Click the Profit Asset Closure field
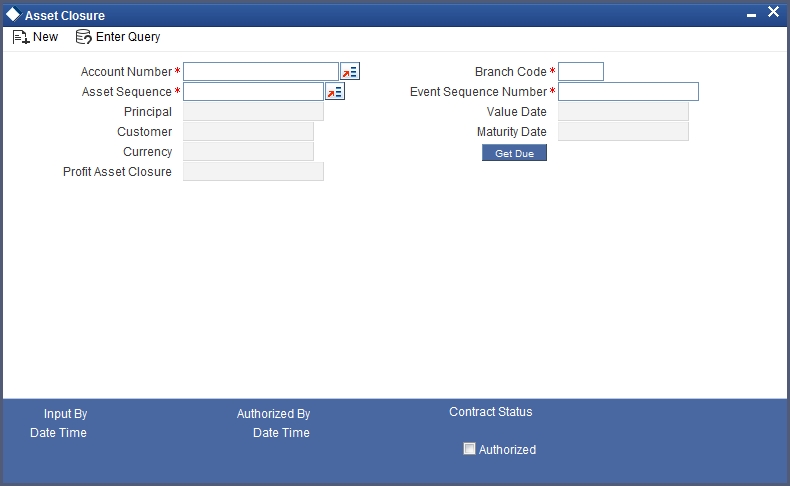 click(253, 172)
